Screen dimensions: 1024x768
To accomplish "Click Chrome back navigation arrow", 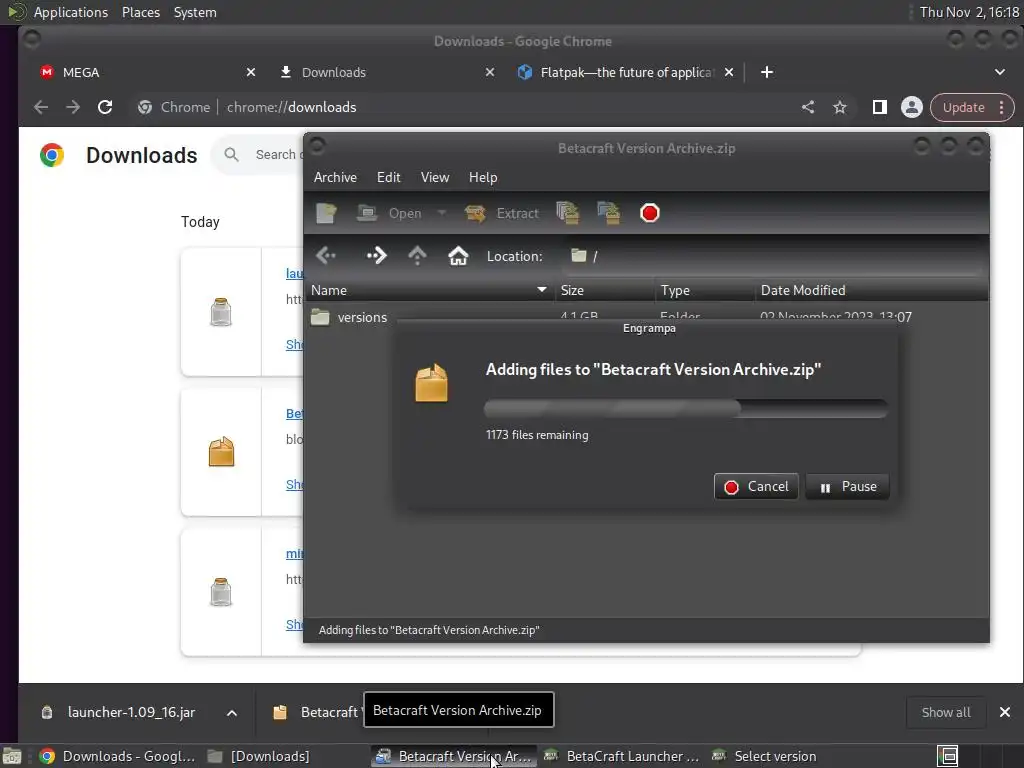I will (x=40, y=107).
